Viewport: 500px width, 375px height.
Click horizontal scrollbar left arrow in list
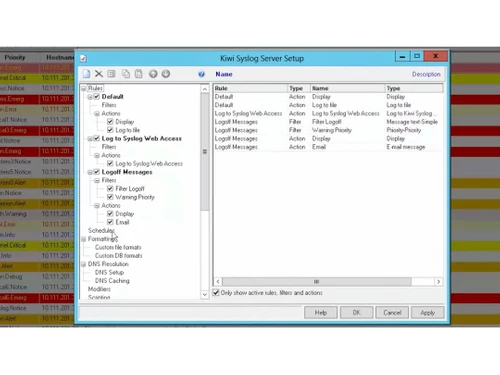pyautogui.click(x=218, y=282)
